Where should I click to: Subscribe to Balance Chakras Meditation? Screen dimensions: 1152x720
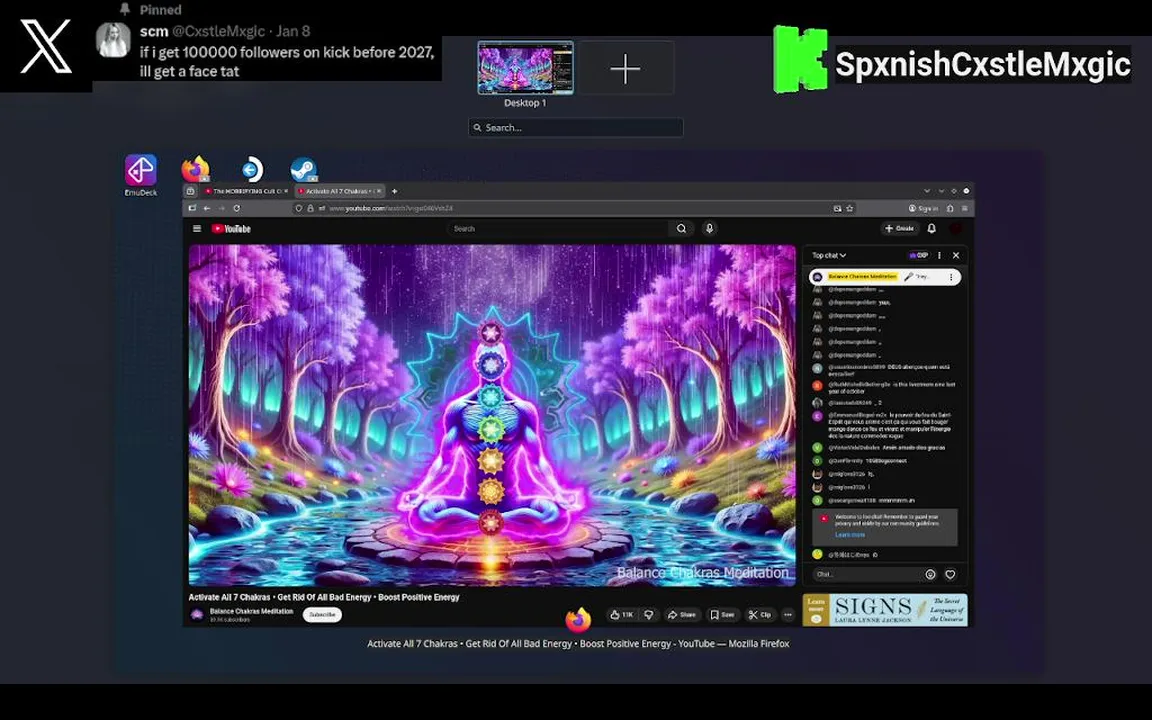pyautogui.click(x=322, y=615)
